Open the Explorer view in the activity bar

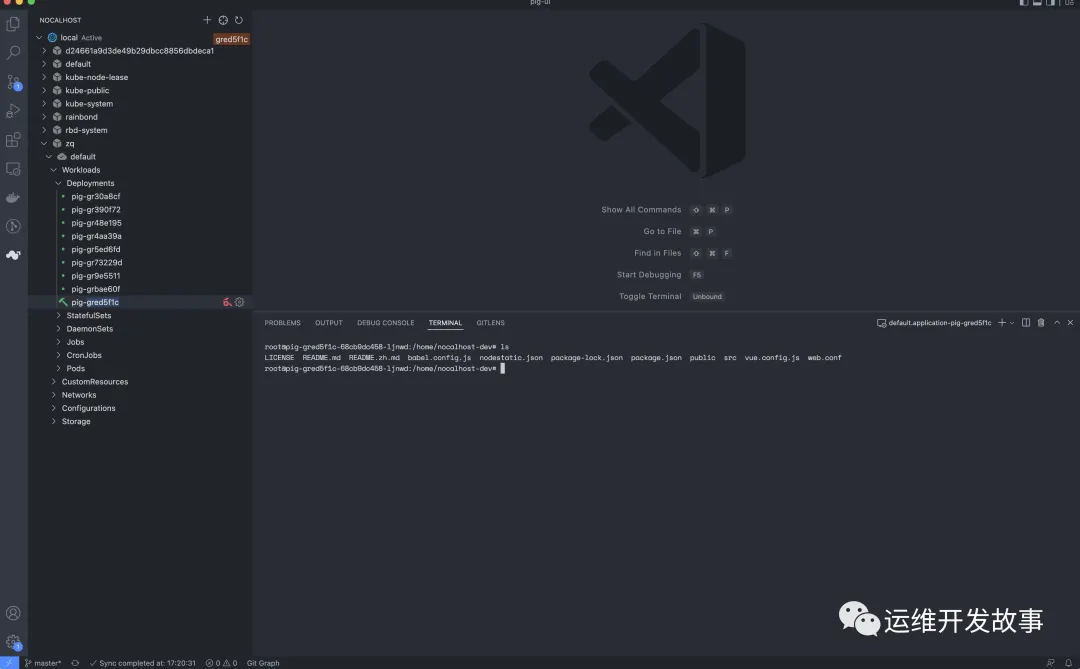coord(13,24)
